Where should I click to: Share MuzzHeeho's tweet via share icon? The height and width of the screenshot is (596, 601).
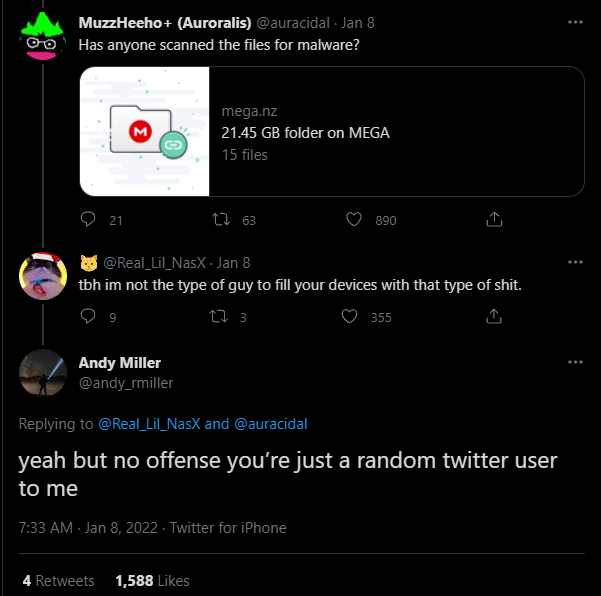coord(493,220)
